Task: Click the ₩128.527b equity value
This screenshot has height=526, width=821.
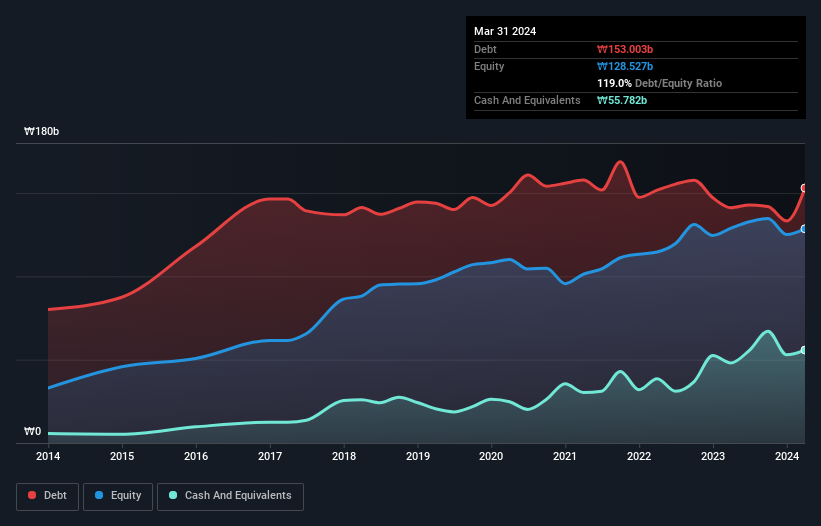Action: pyautogui.click(x=625, y=66)
